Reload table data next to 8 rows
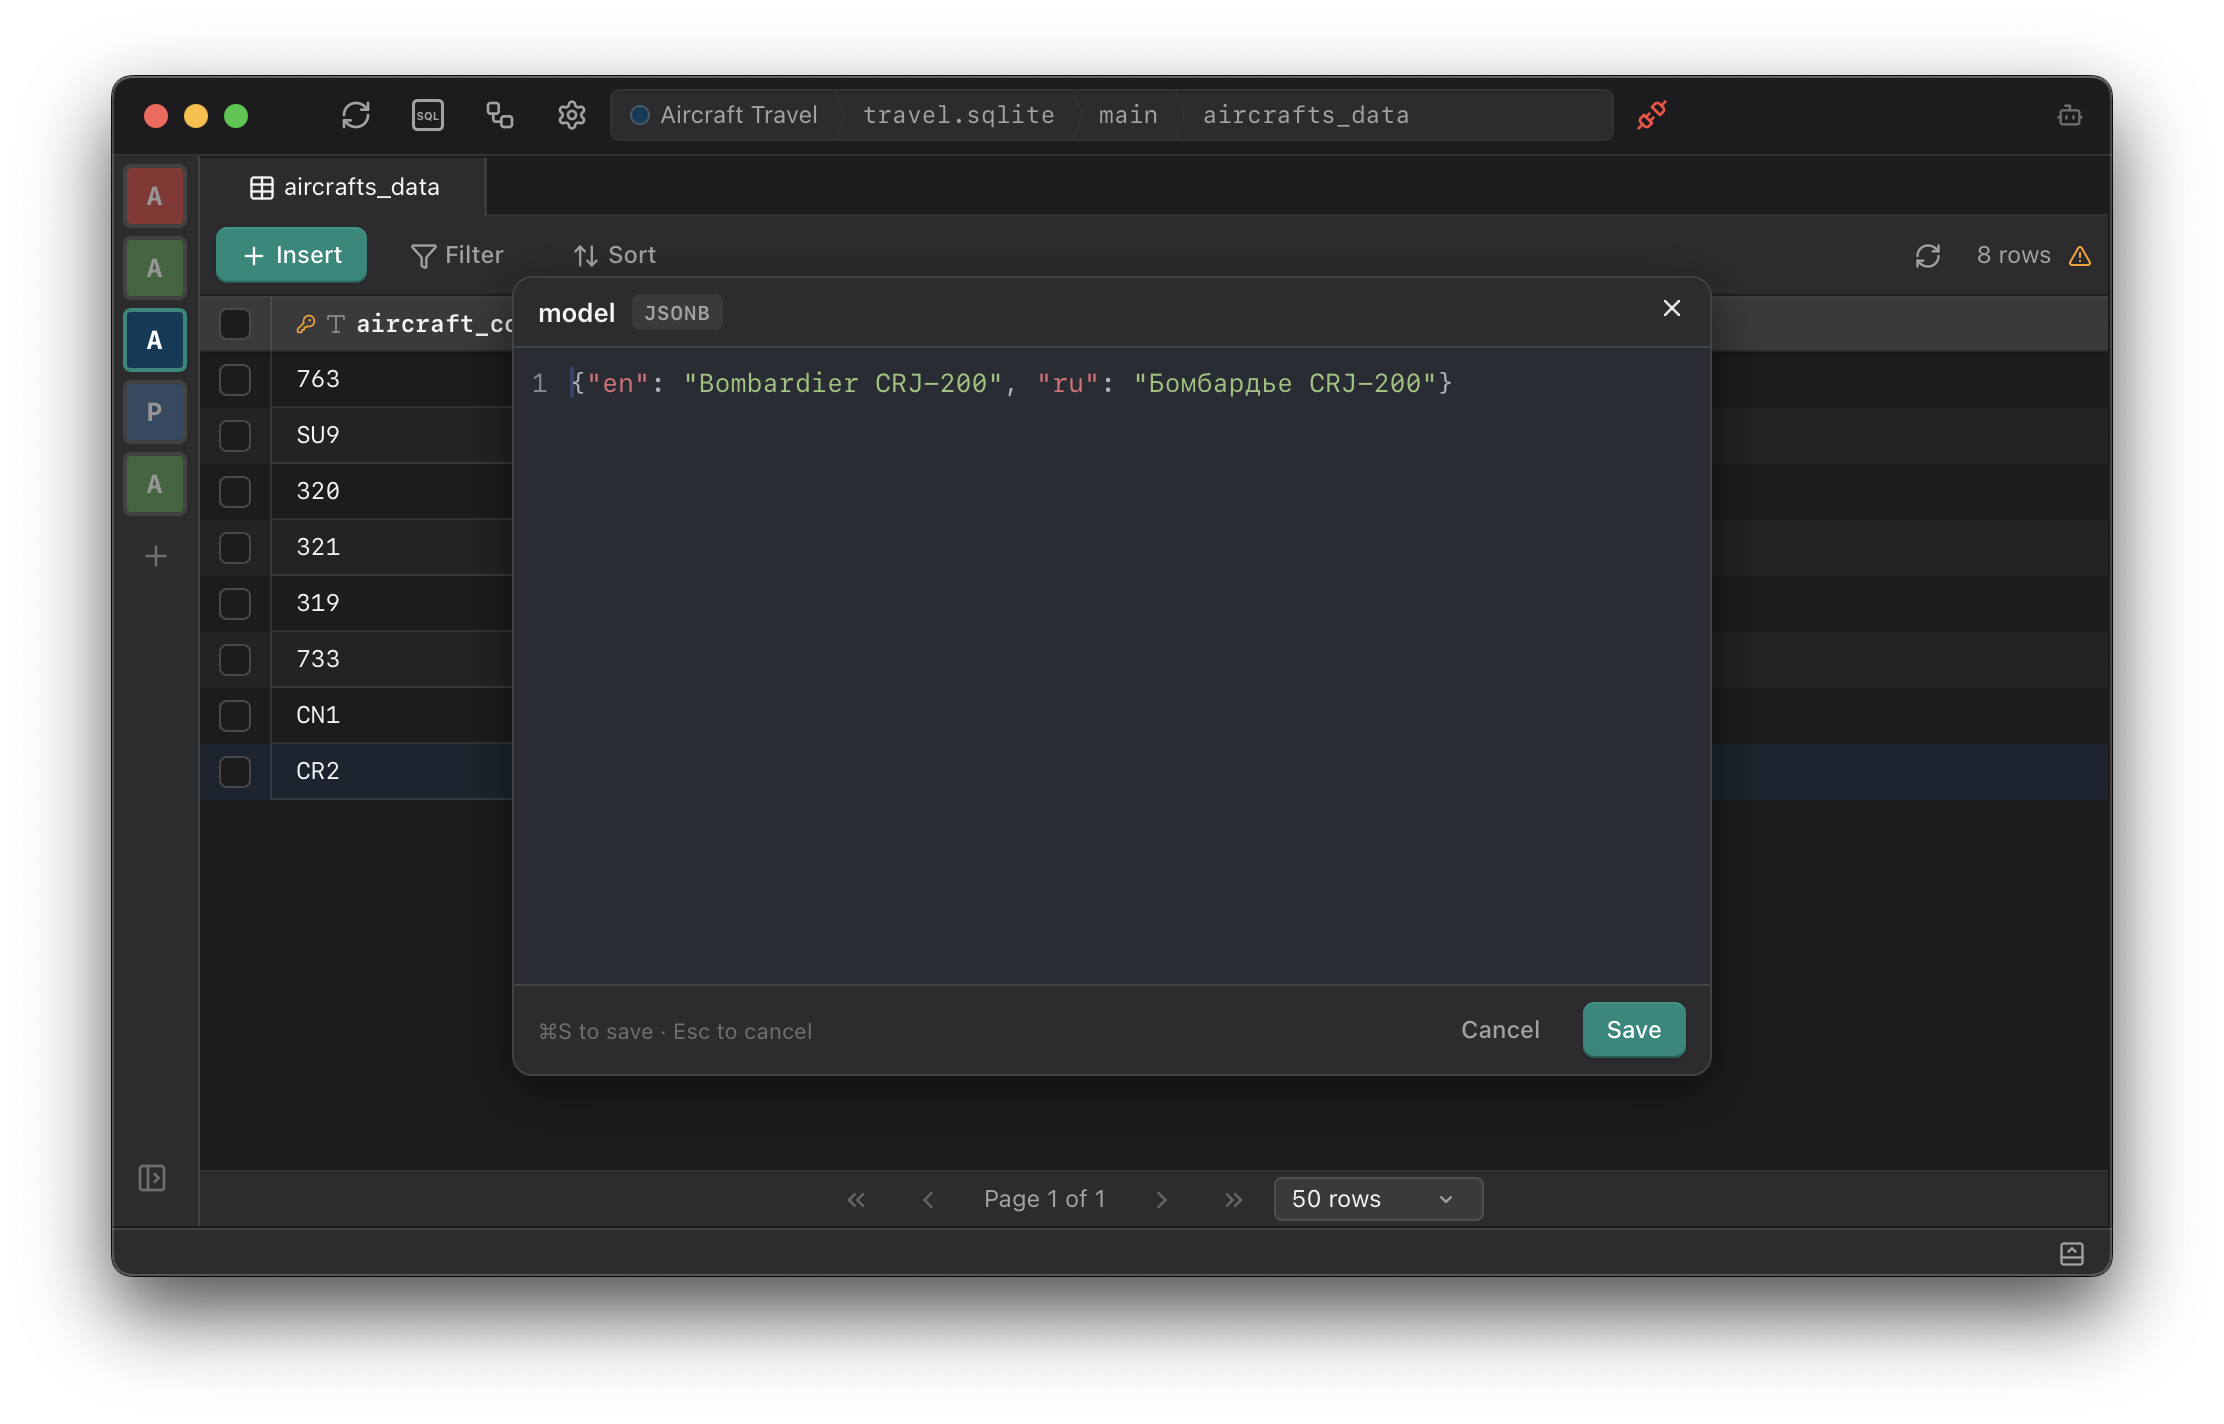The image size is (2224, 1424). (1927, 256)
